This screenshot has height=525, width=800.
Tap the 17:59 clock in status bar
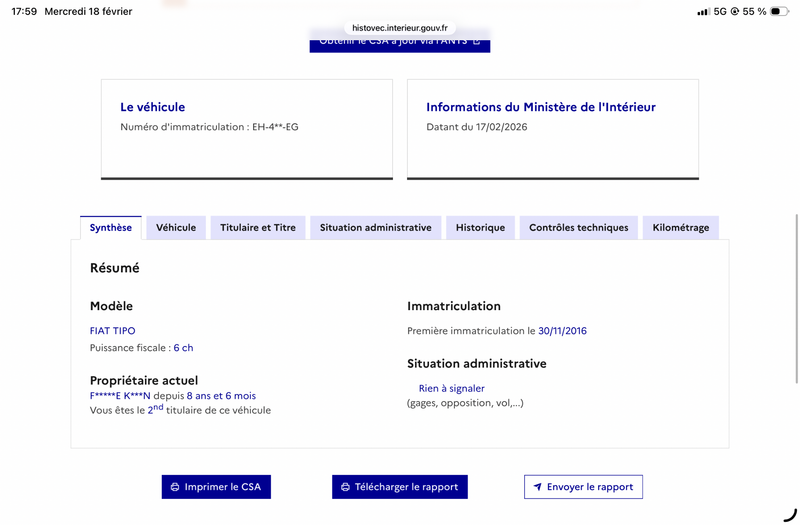(24, 11)
